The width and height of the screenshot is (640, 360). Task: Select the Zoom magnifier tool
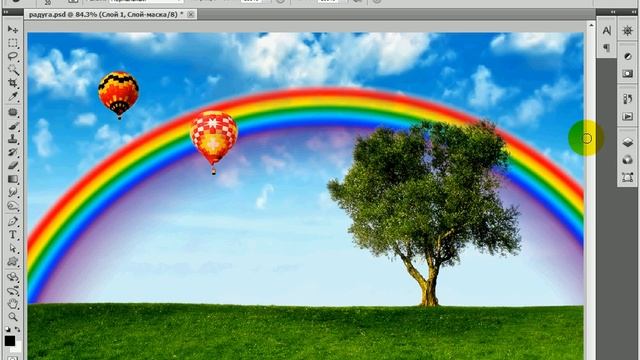tap(13, 317)
